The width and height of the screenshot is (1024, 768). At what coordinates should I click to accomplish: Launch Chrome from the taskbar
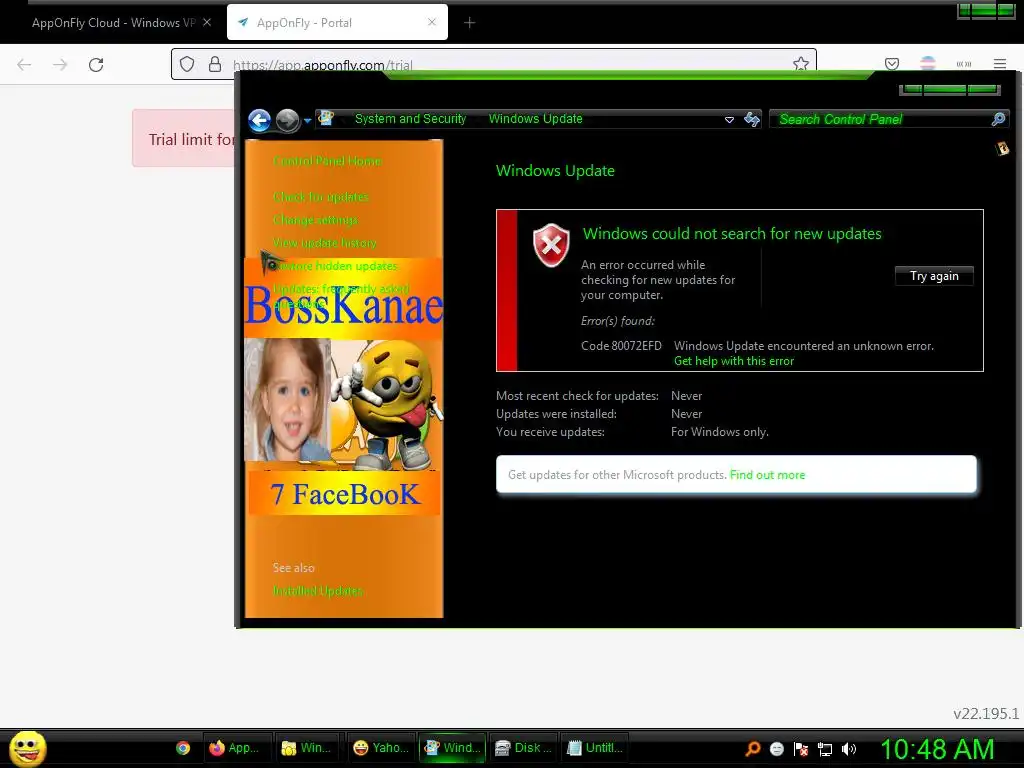tap(183, 748)
